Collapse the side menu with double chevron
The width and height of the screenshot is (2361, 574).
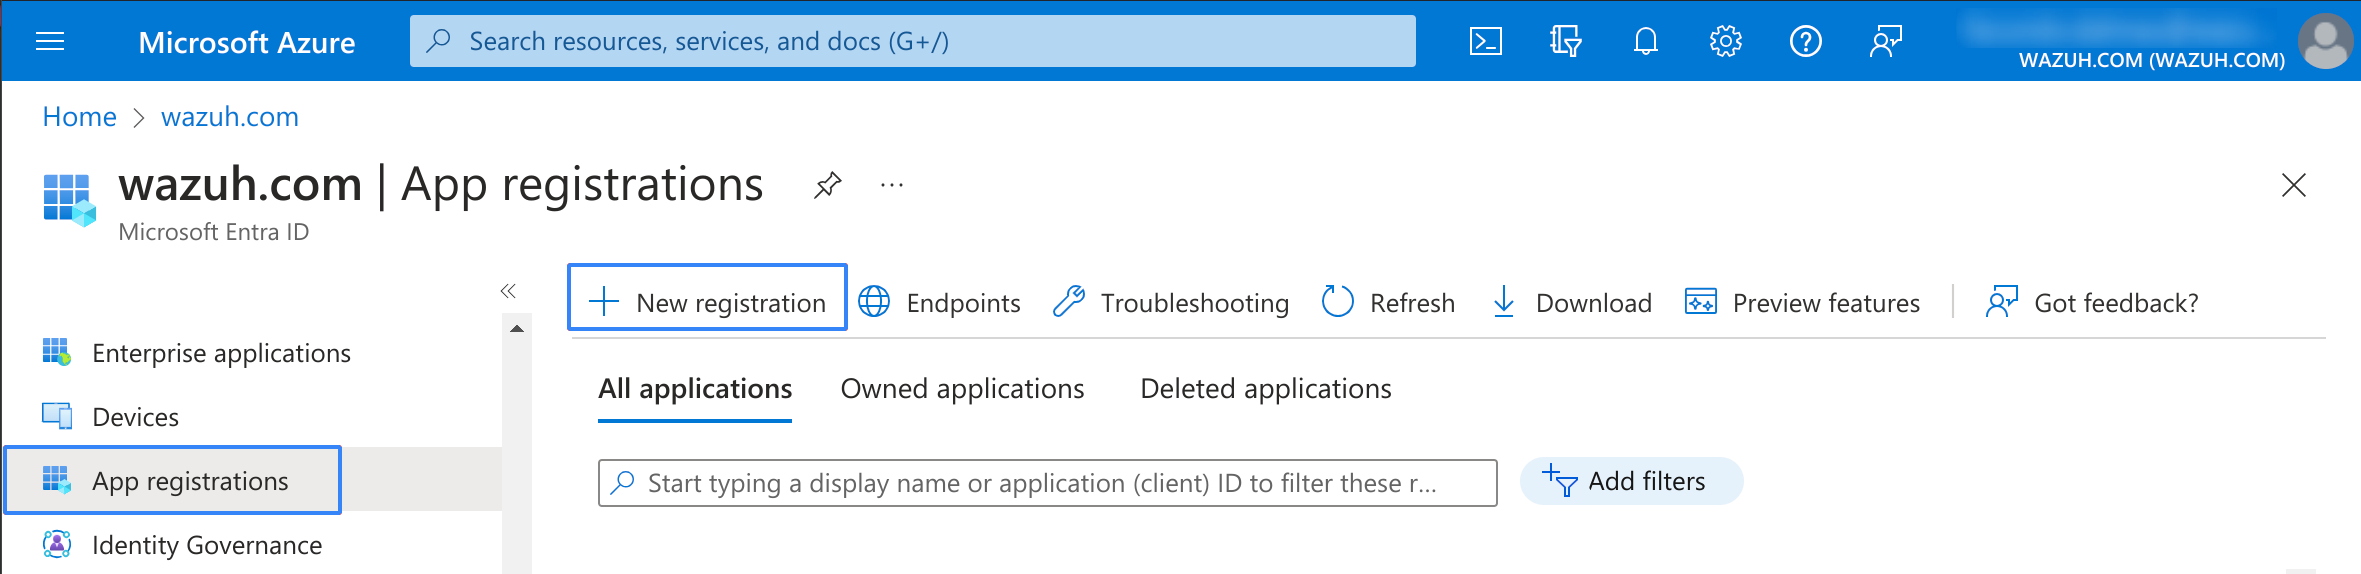508,291
